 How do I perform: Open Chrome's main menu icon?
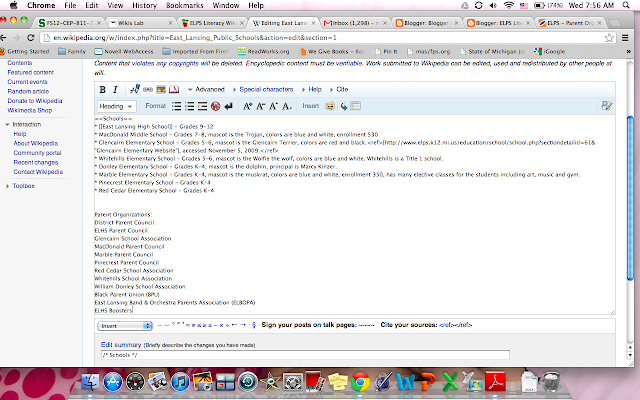[624, 38]
